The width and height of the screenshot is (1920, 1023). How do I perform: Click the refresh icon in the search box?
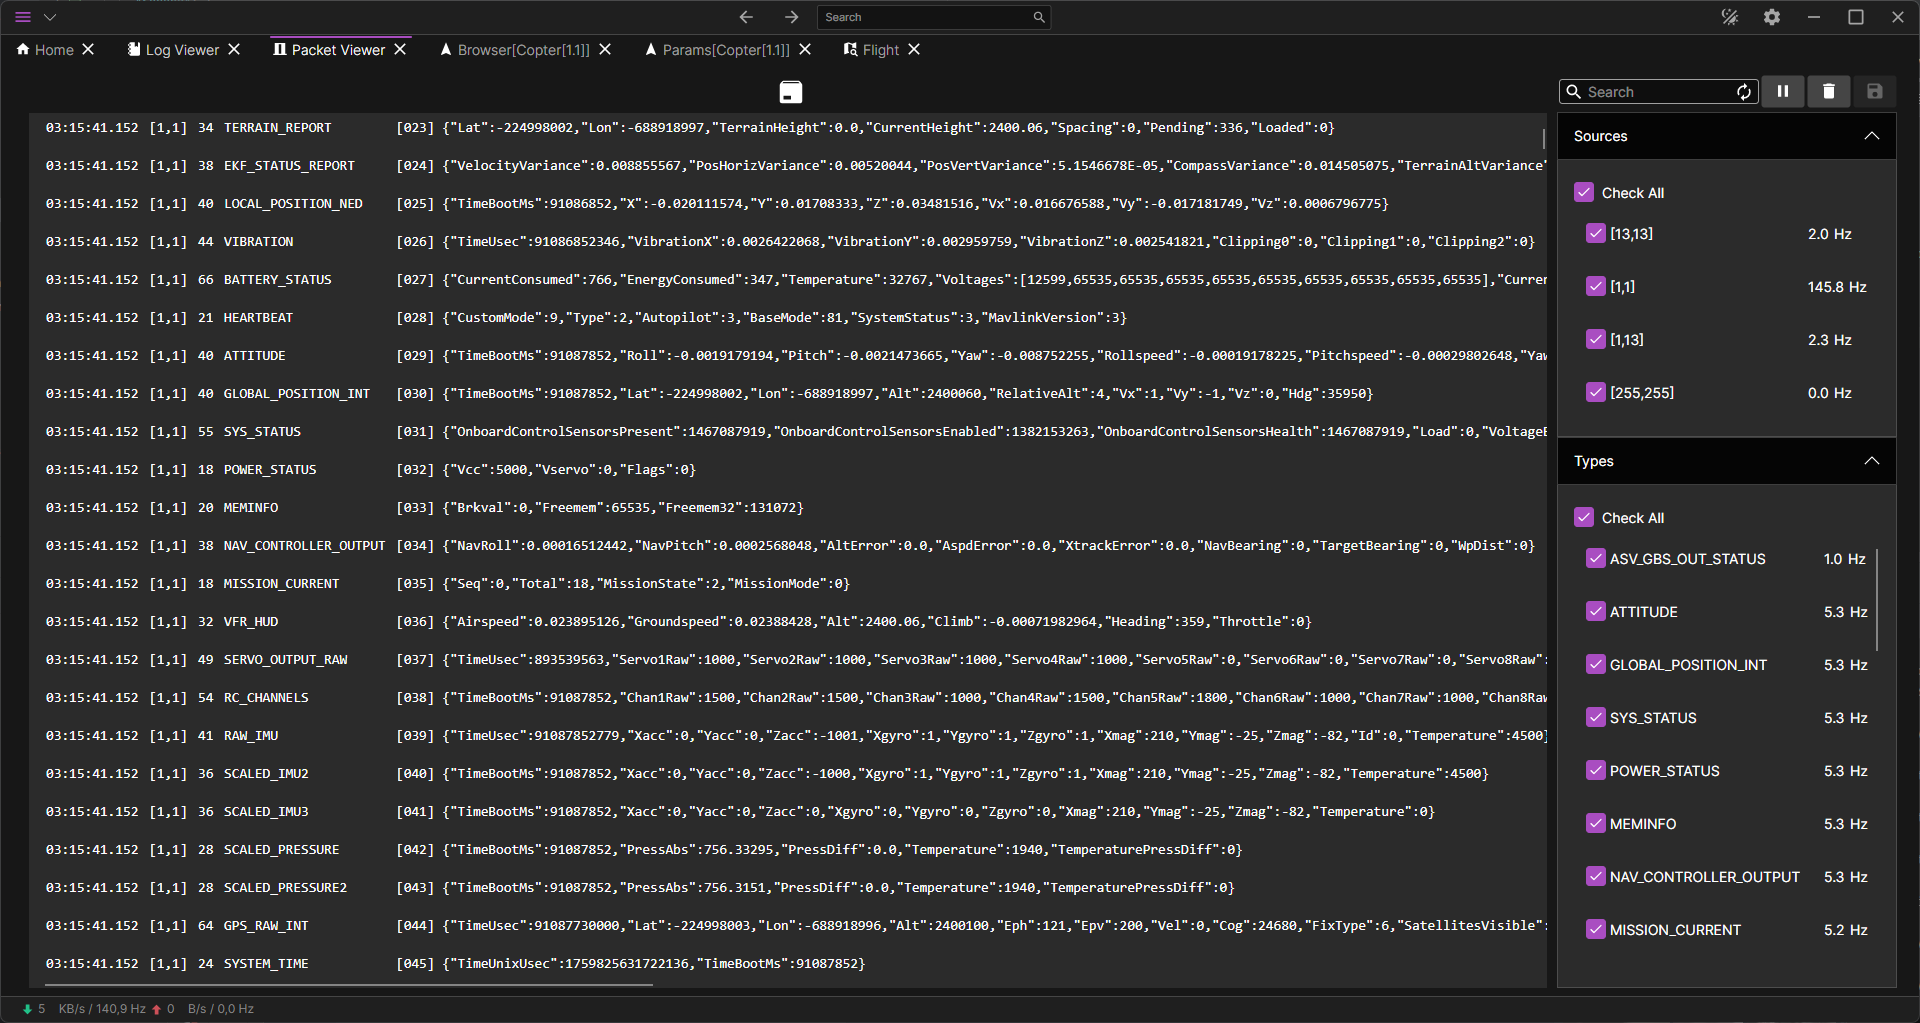[x=1743, y=92]
